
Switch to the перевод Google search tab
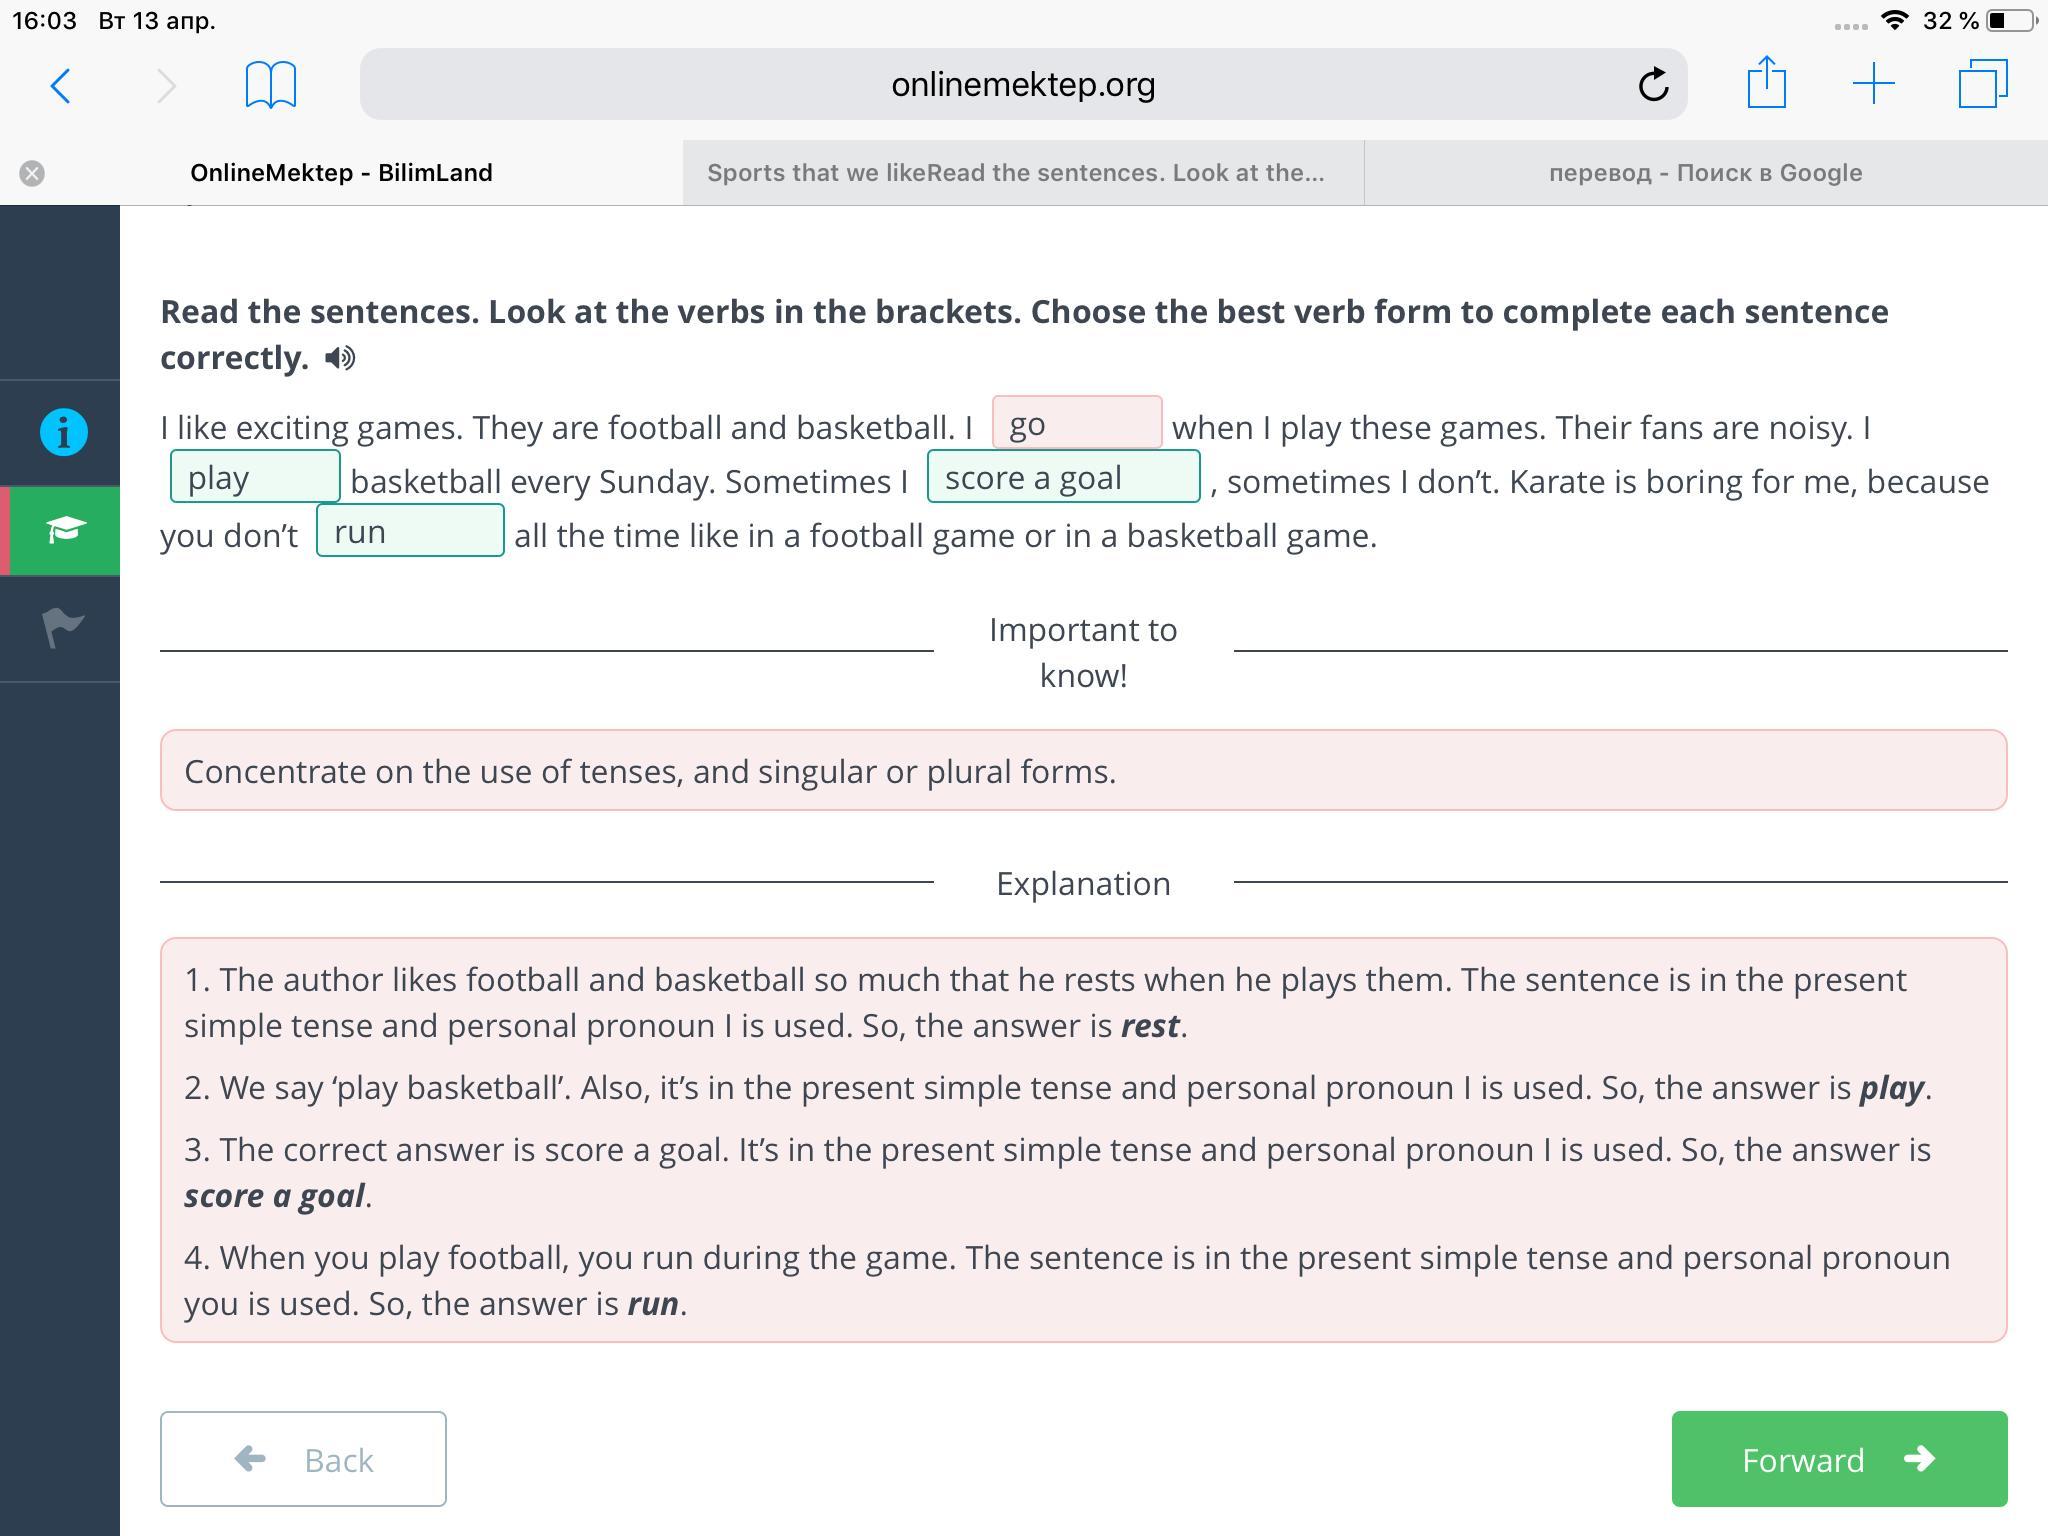(1706, 173)
